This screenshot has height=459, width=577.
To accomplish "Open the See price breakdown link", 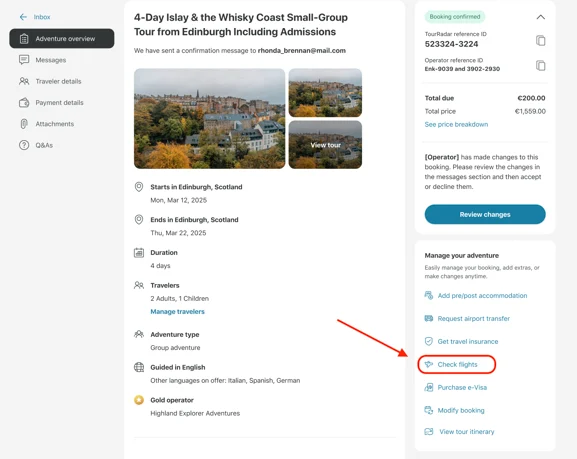I will pos(456,124).
